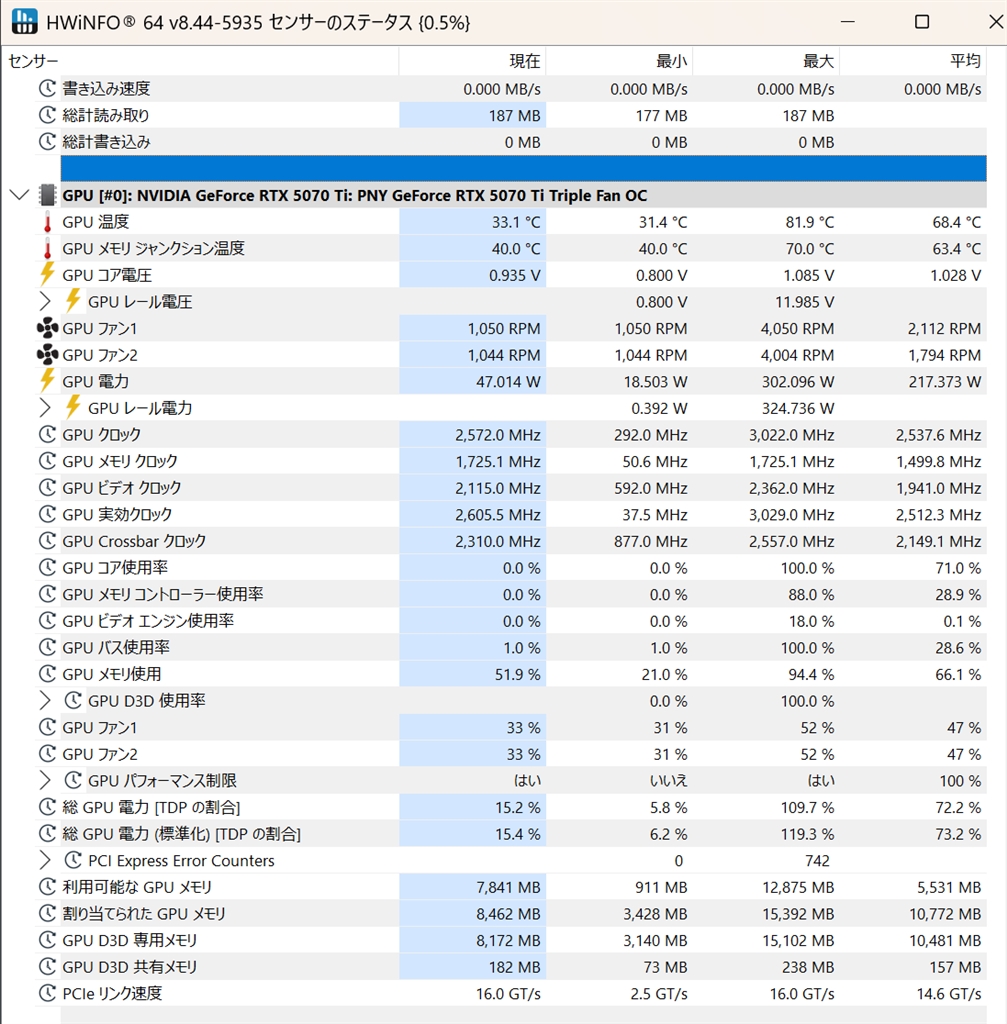The image size is (1007, 1024).
Task: Click fan icon next to GPU ファン2 RPM row
Action: [47, 355]
